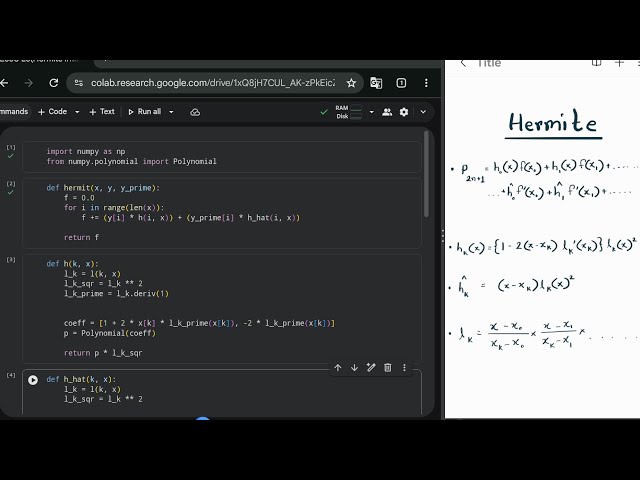Bookmark this page with the star icon

(x=351, y=83)
